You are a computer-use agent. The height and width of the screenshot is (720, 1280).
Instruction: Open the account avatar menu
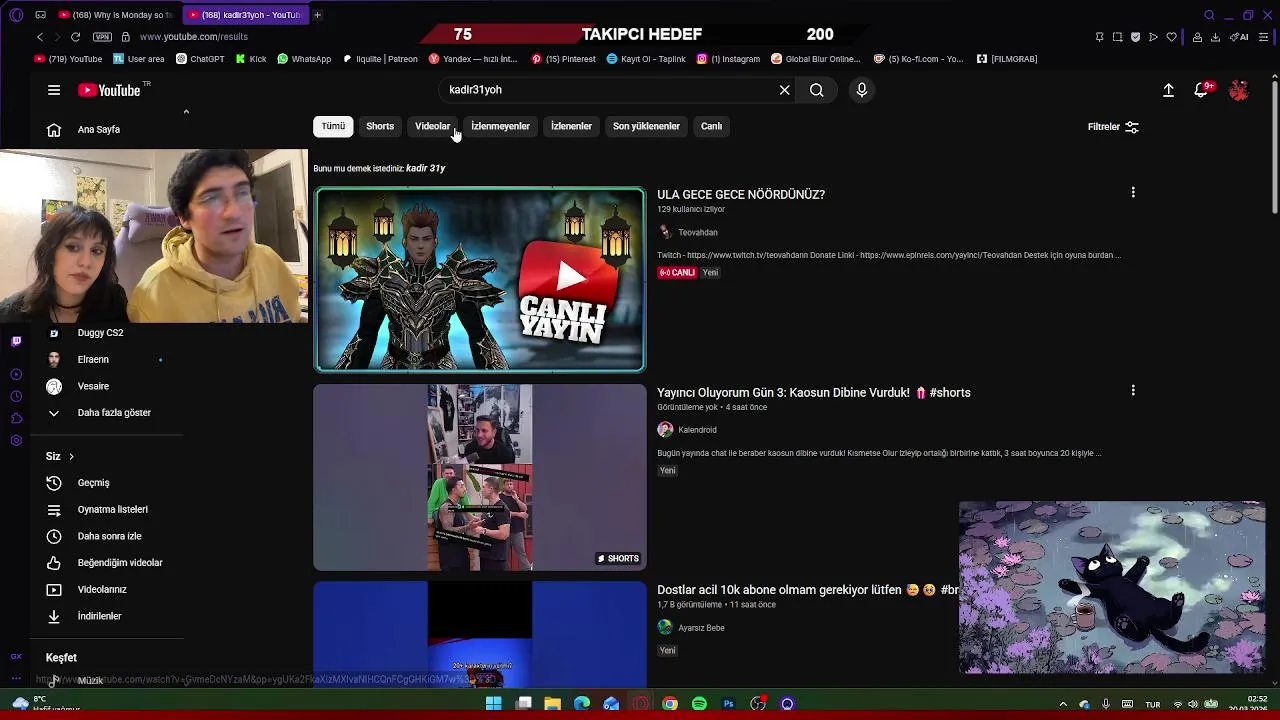click(x=1239, y=90)
